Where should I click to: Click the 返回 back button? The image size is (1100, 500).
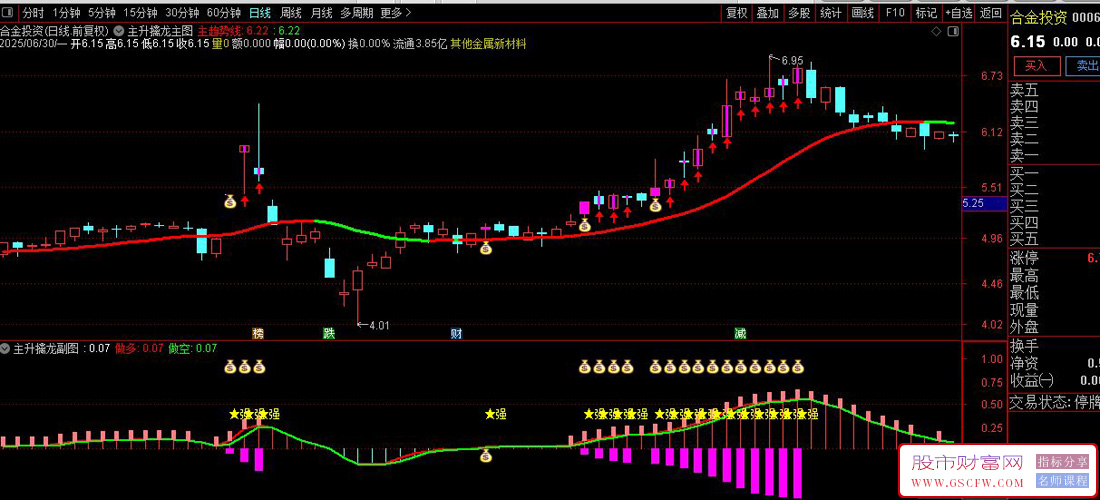click(x=991, y=13)
